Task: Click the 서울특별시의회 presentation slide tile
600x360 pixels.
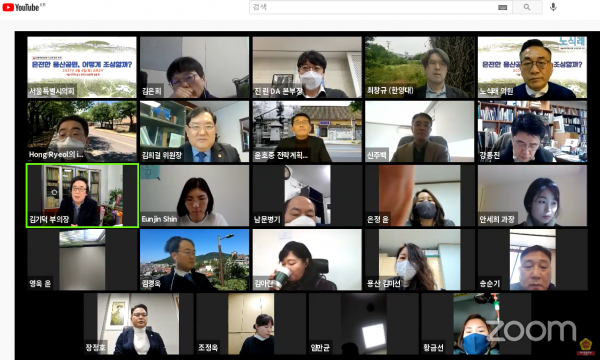Action: [x=82, y=67]
